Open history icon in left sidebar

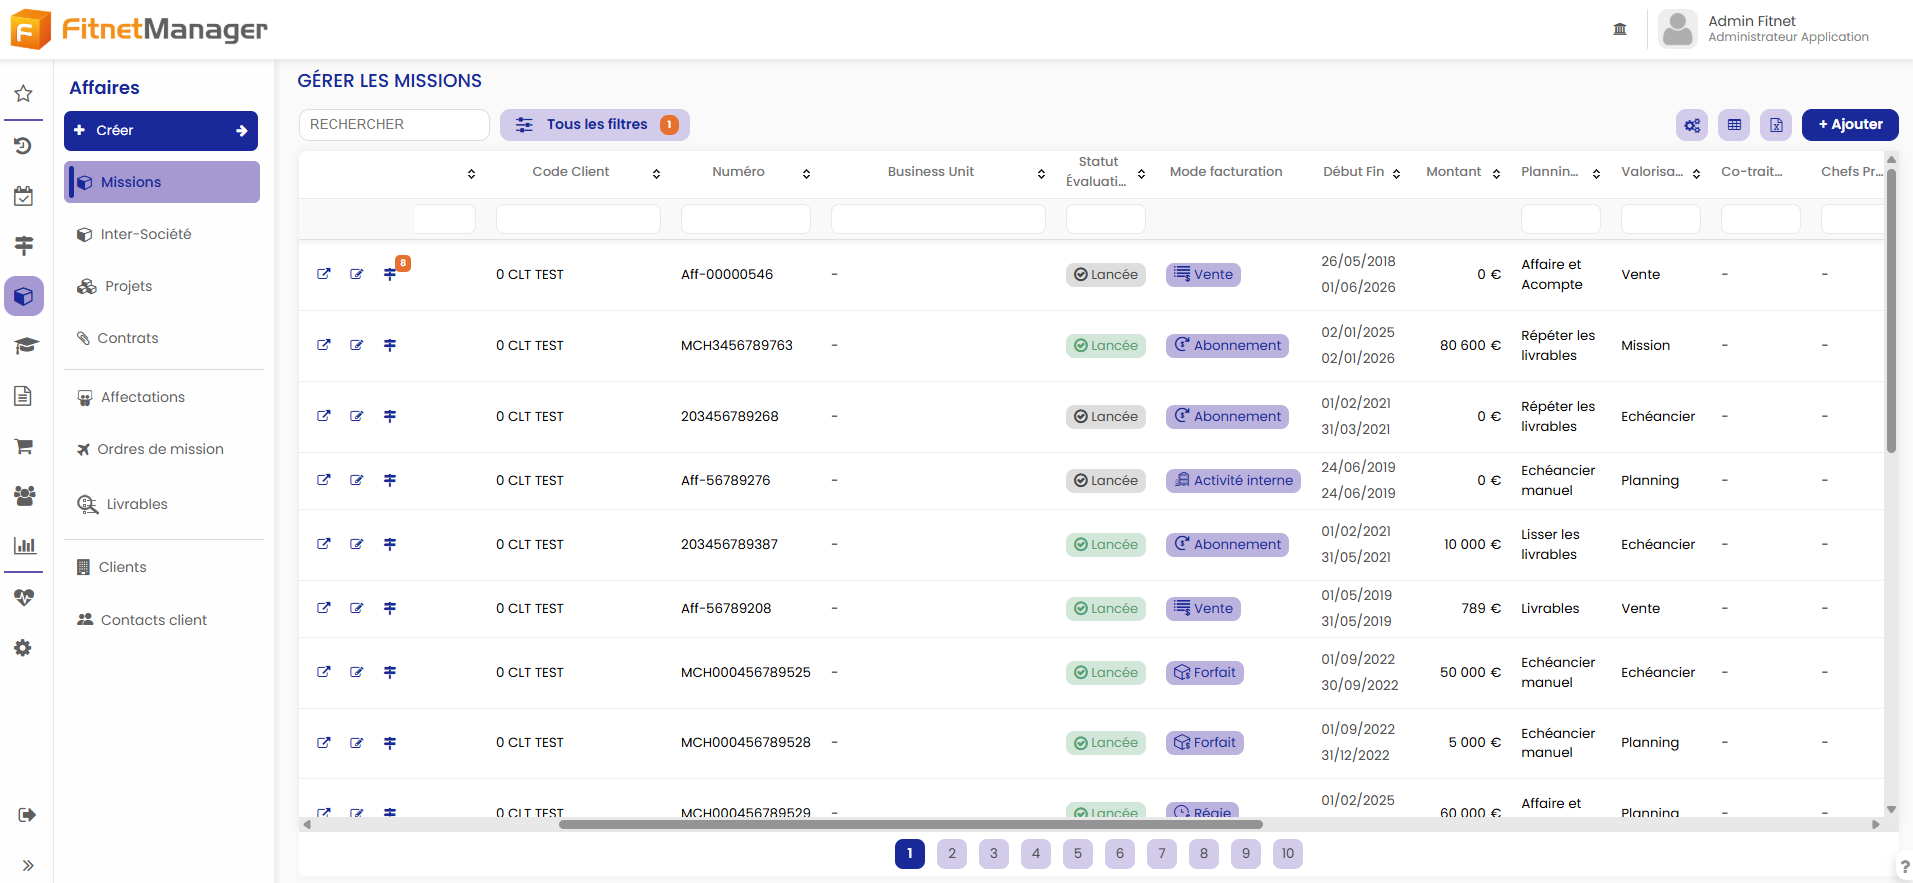(x=24, y=146)
